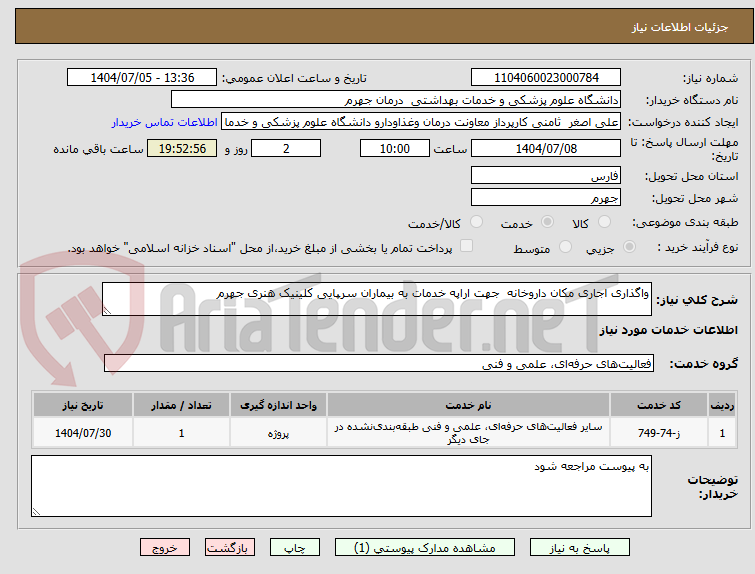
Task: Select the خدمت radio button
Action: click(547, 222)
